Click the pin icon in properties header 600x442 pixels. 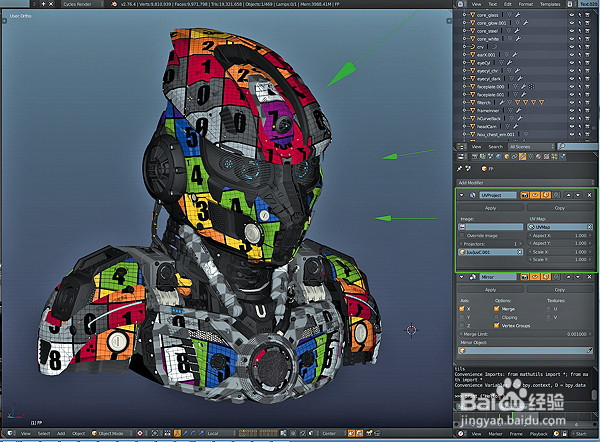460,168
